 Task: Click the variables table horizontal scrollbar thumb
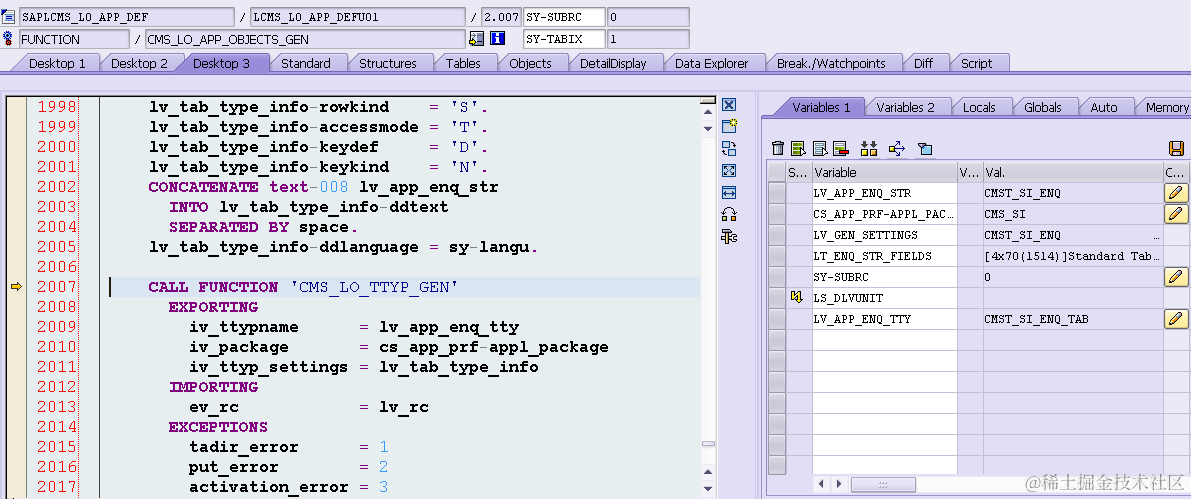click(x=882, y=484)
